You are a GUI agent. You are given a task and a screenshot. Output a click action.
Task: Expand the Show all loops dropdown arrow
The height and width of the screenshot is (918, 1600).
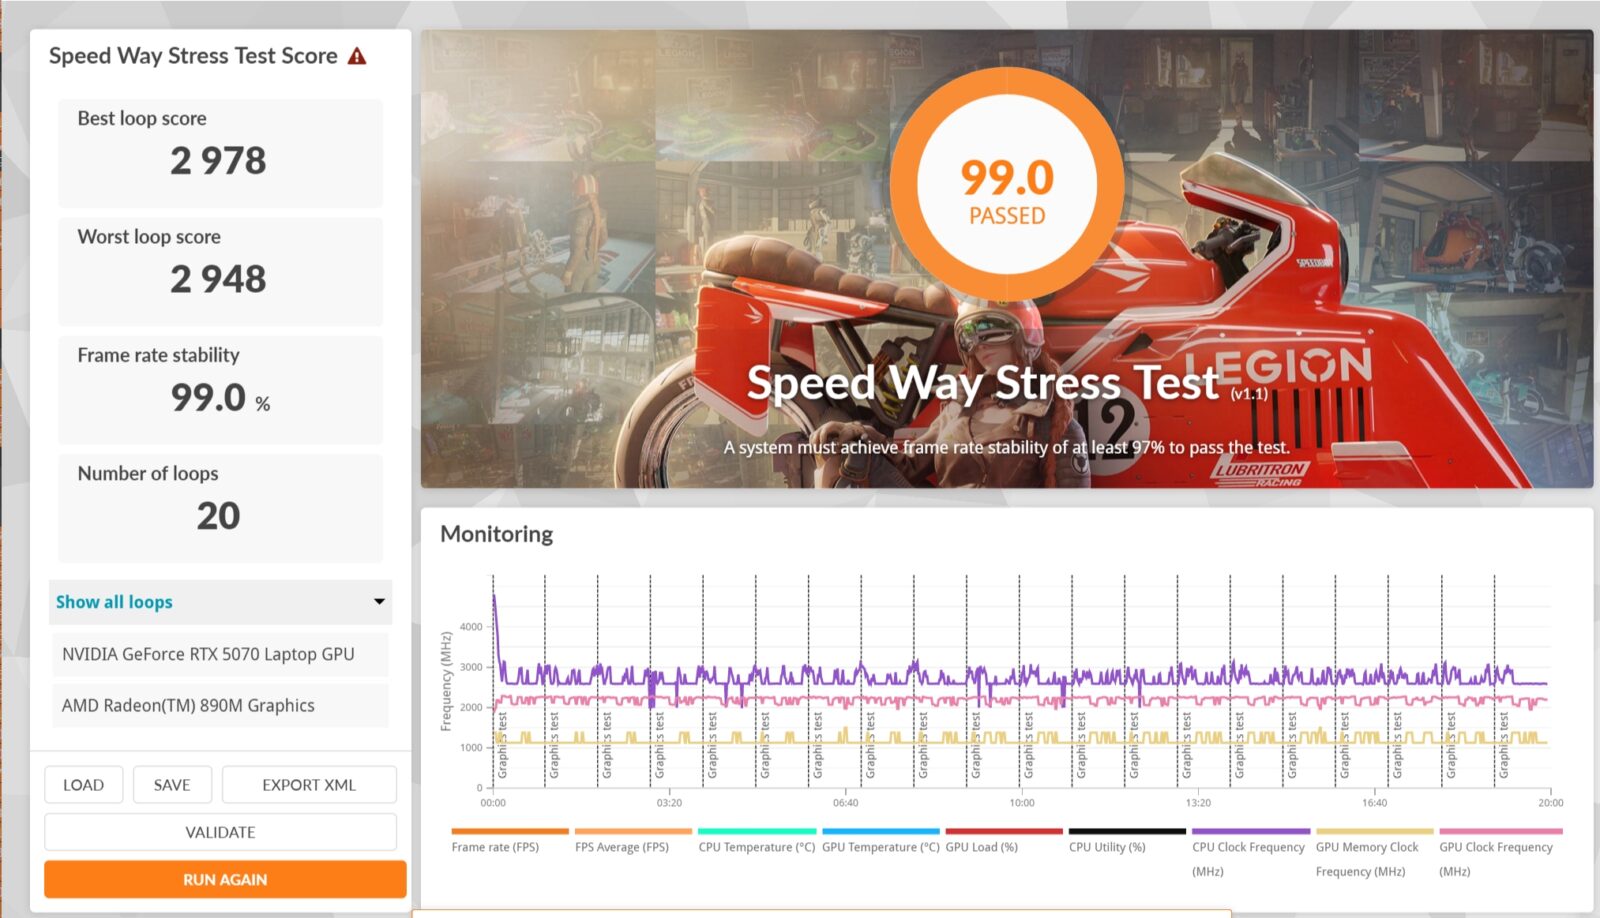coord(379,602)
